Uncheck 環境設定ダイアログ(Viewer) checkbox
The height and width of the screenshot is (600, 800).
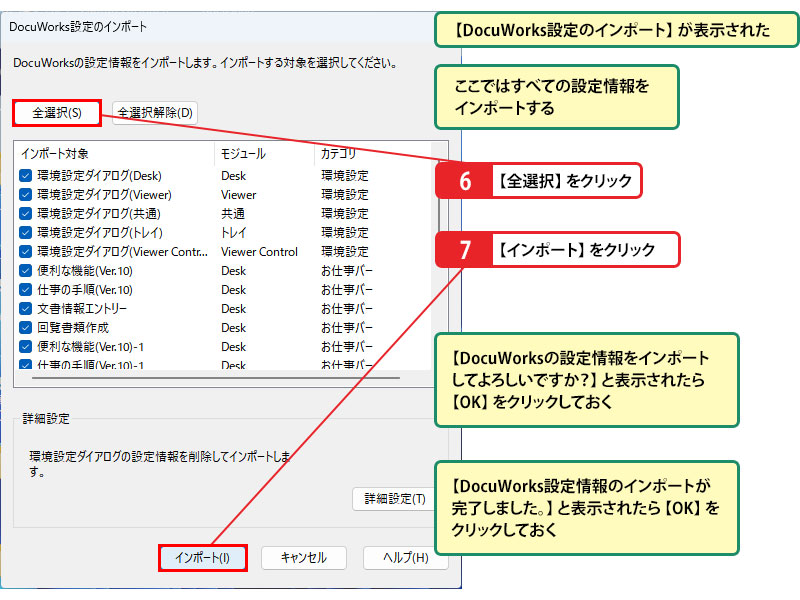tap(26, 195)
